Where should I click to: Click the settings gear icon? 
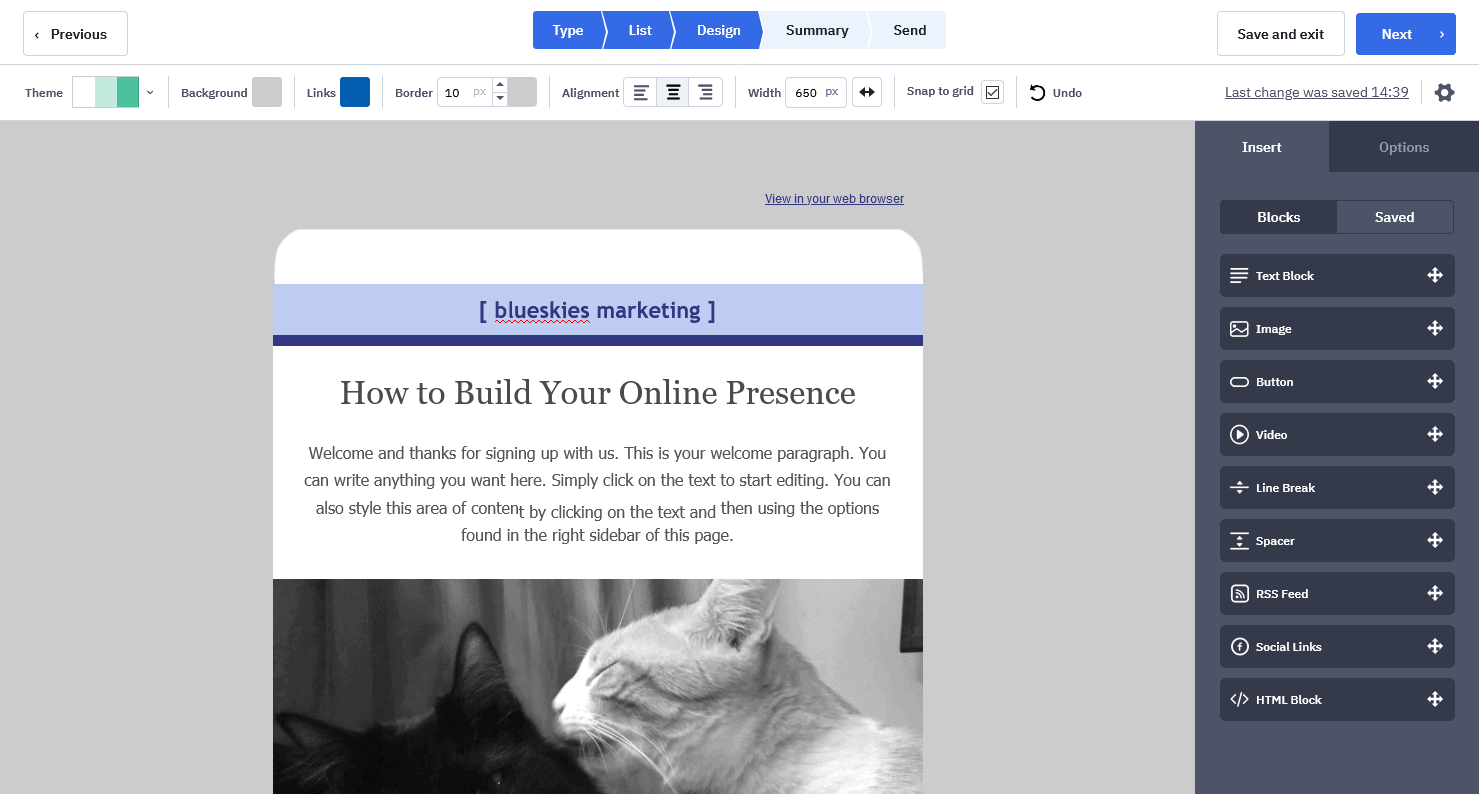1444,93
